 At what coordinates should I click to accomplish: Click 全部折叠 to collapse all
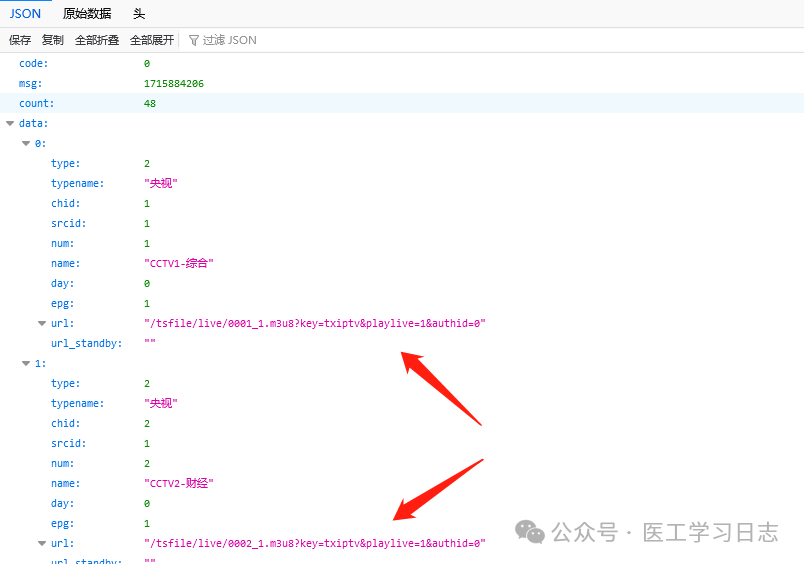[x=97, y=40]
